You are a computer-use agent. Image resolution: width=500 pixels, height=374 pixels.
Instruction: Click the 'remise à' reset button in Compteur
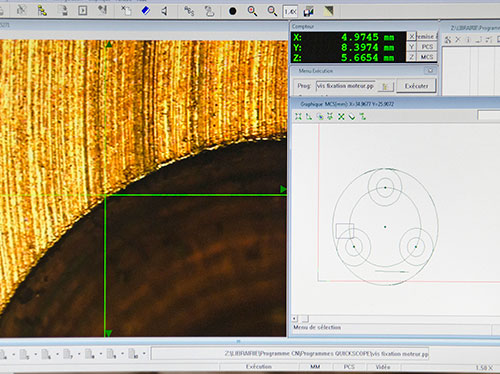click(427, 36)
